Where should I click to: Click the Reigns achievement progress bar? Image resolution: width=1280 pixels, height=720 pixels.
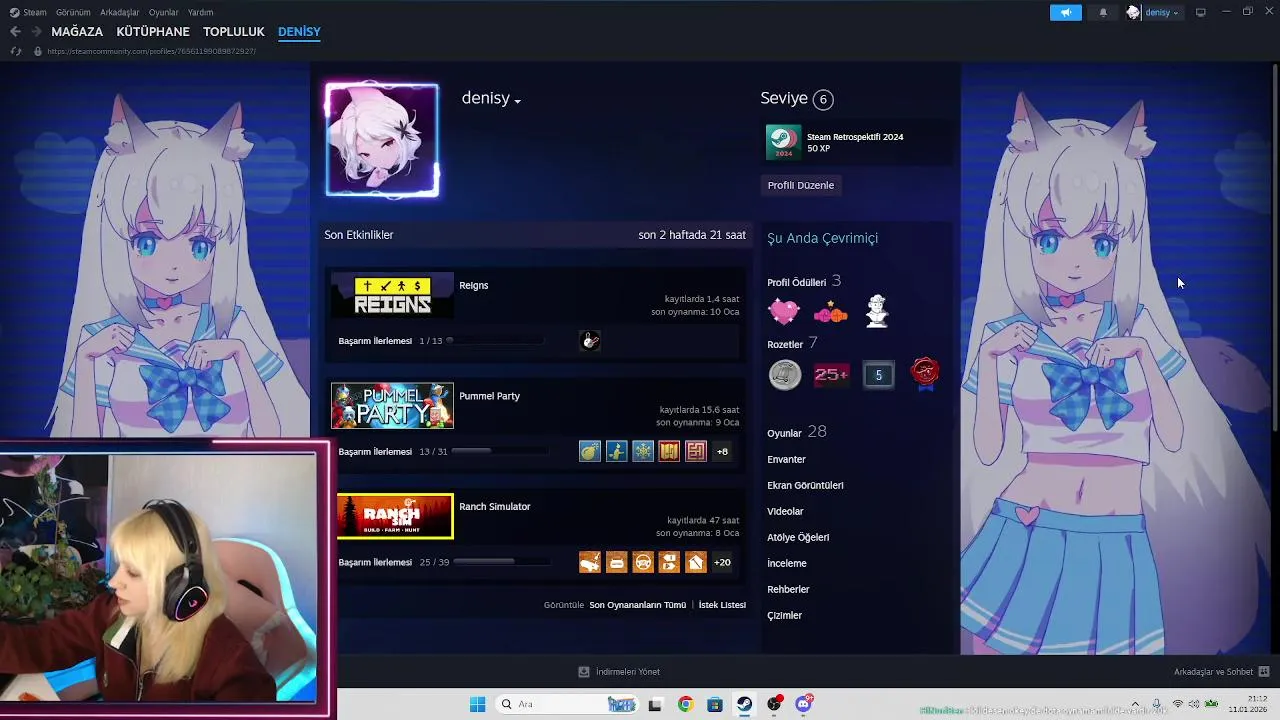coord(497,341)
